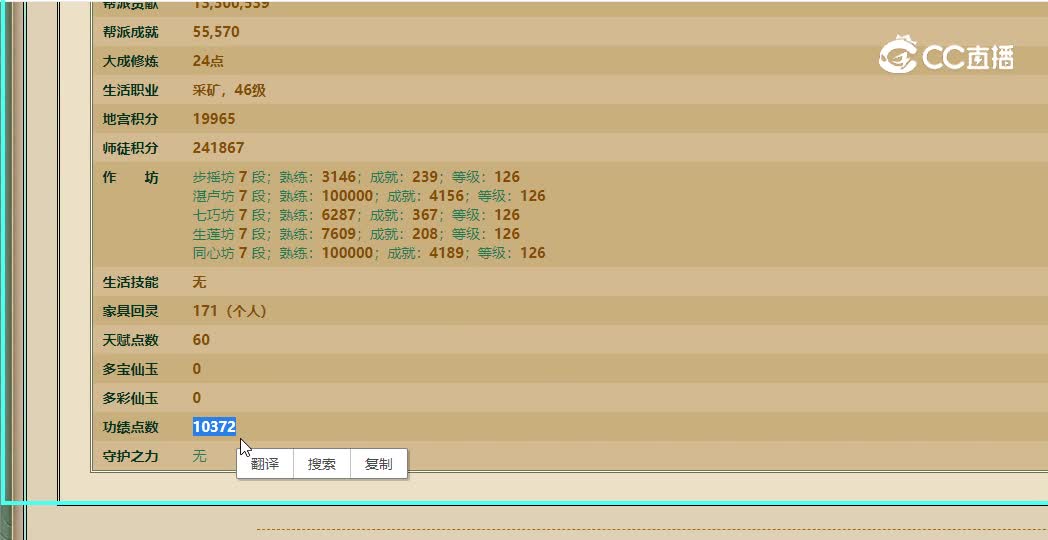Image resolution: width=1048 pixels, height=540 pixels.
Task: Click the 生莲坊 achievement value 208
Action: 424,233
